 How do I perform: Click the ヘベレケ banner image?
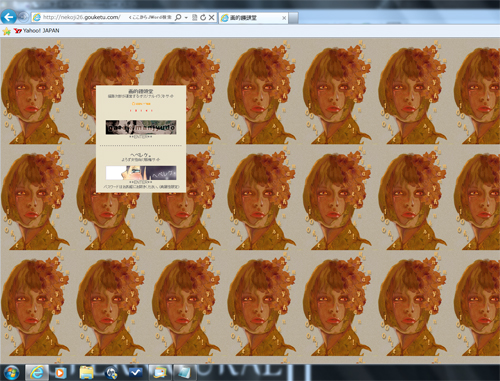(141, 173)
